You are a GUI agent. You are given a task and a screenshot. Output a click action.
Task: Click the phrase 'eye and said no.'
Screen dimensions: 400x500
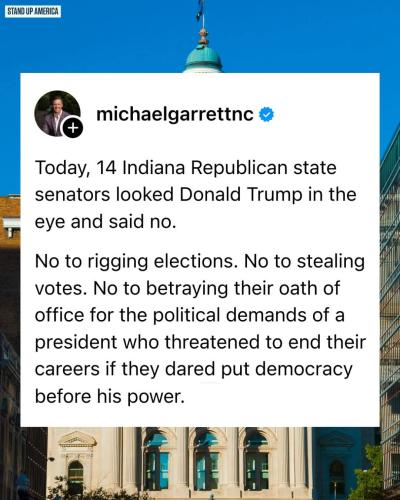[x=105, y=222]
